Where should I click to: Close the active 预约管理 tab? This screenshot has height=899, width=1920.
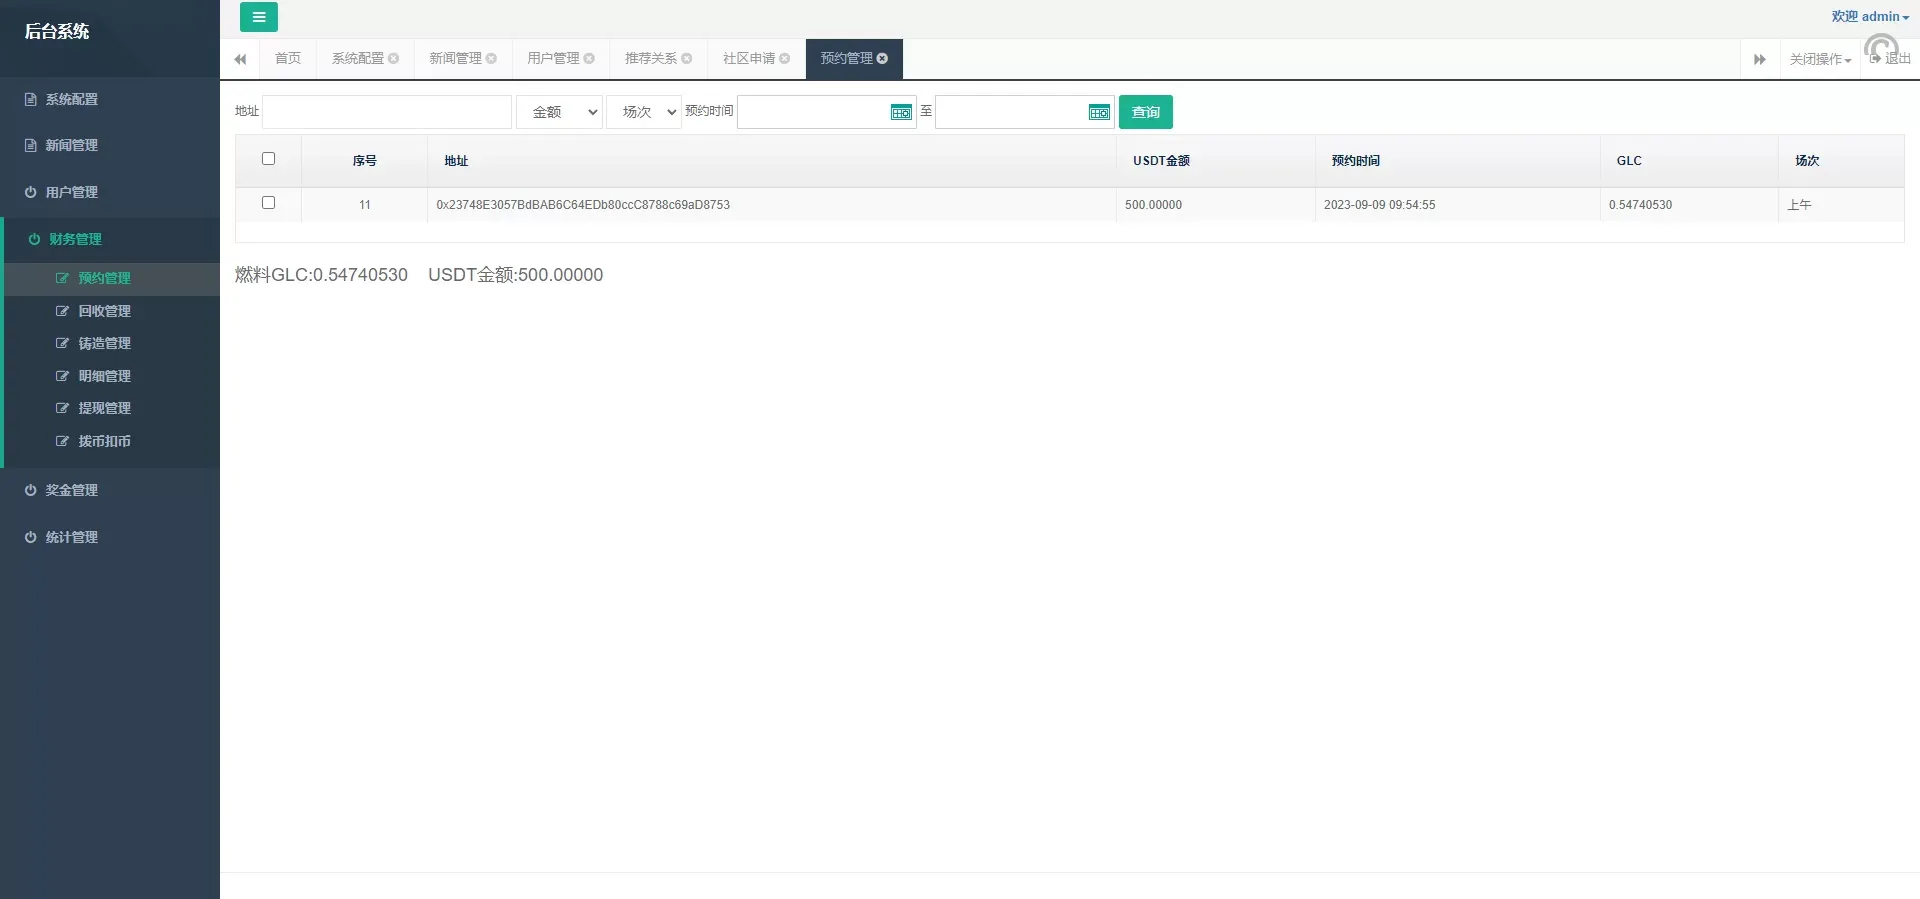(x=882, y=59)
